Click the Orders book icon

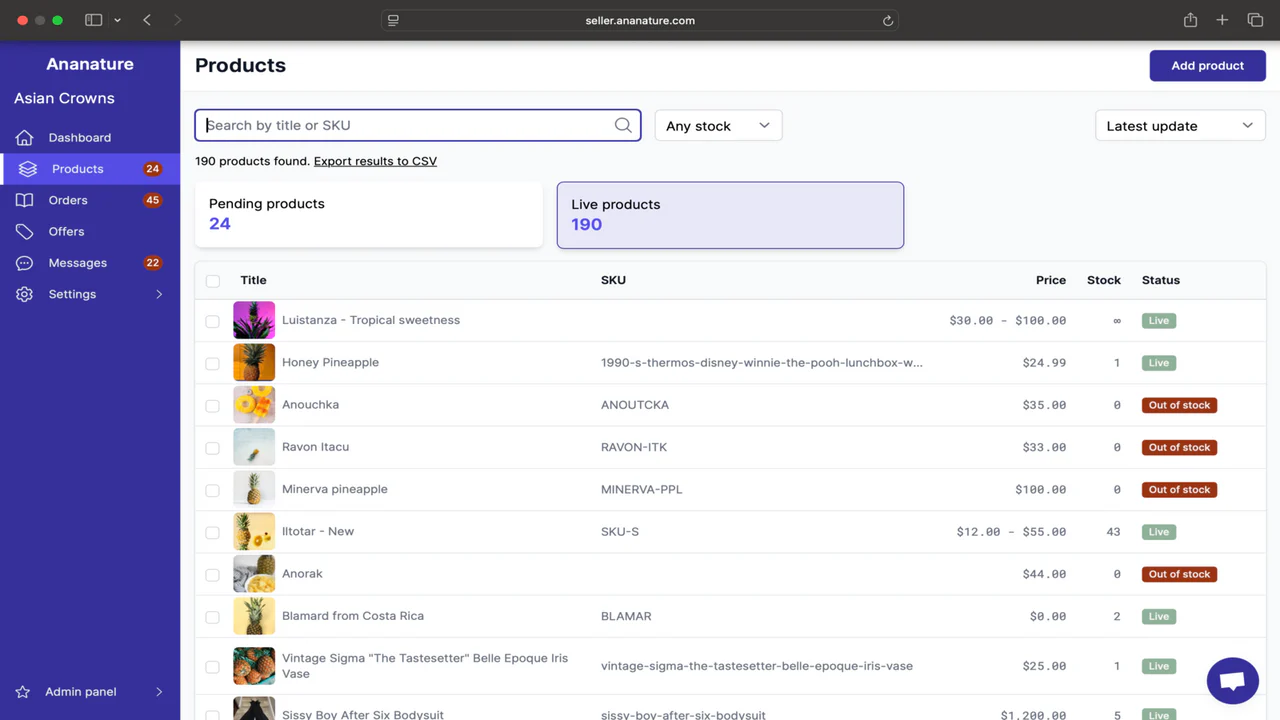[25, 201]
